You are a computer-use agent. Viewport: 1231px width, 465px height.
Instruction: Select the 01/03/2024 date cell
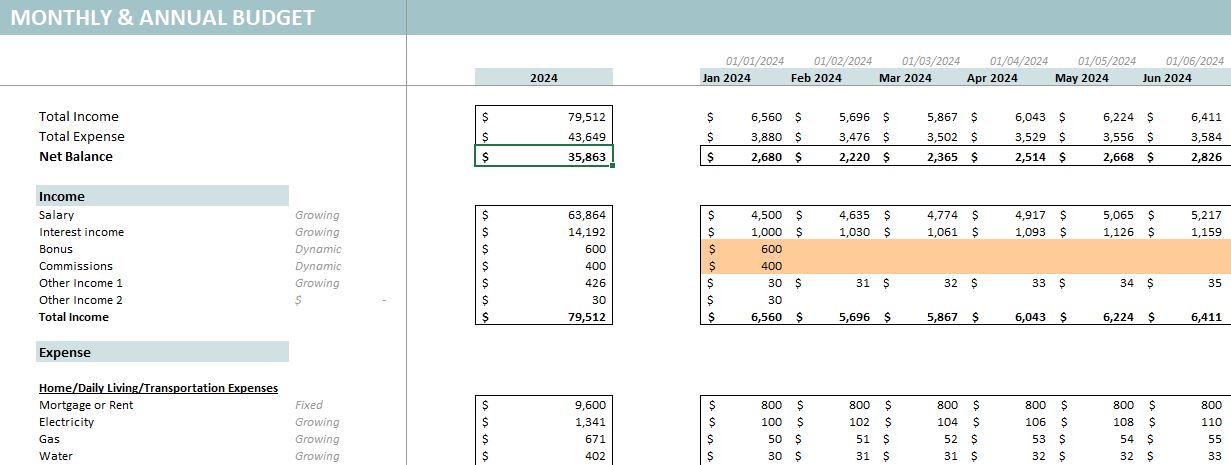tap(931, 61)
